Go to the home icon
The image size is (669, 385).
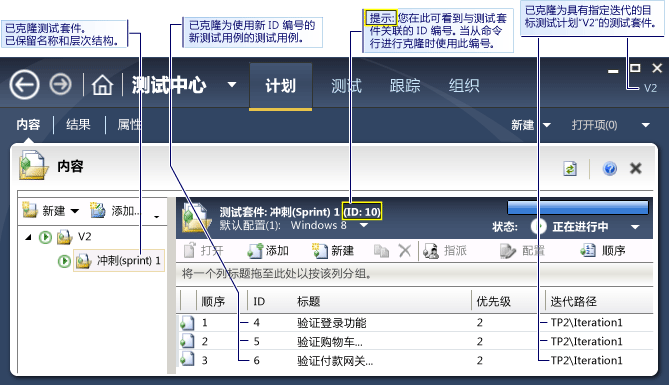pos(102,85)
